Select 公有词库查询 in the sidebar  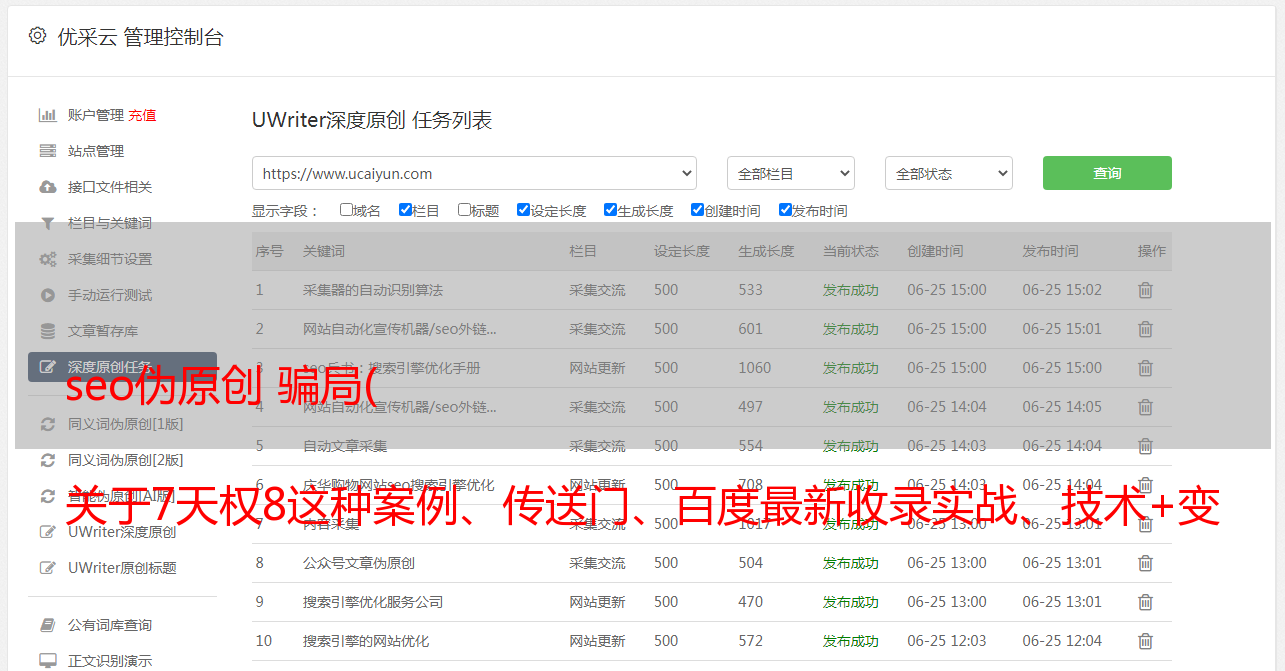coord(109,625)
